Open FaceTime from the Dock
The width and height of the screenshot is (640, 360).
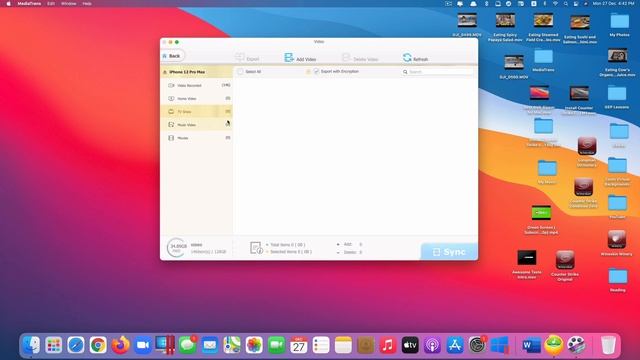point(276,345)
